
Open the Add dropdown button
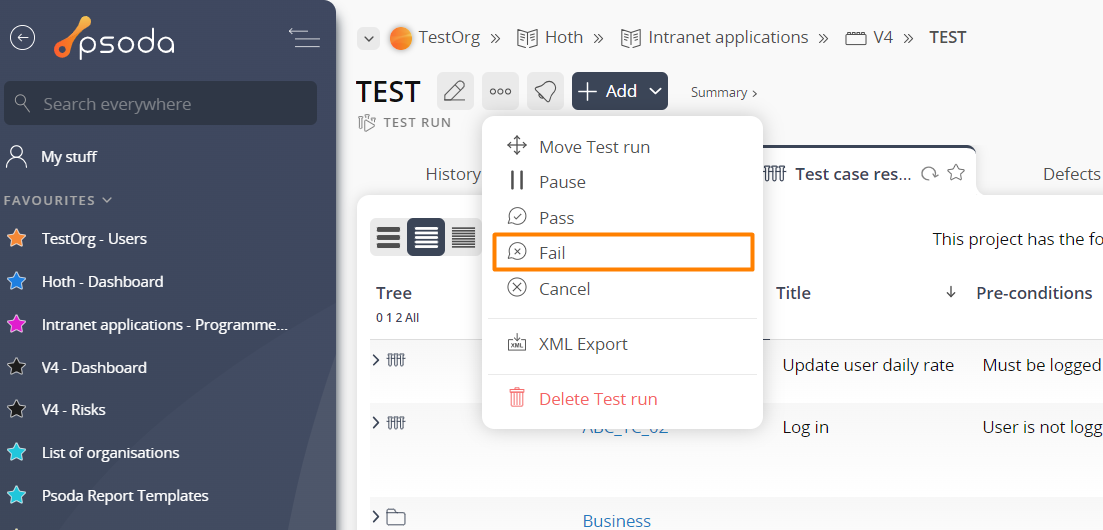coord(620,91)
